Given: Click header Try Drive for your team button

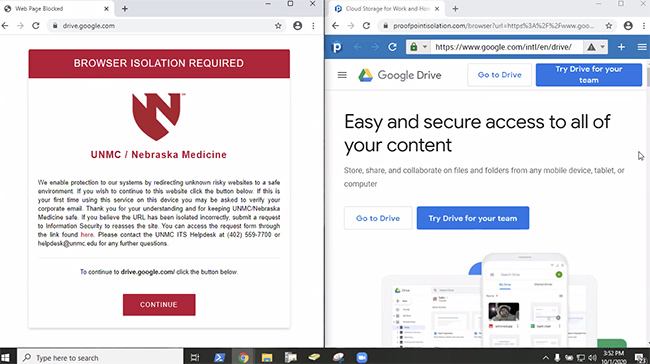Looking at the screenshot, I should pyautogui.click(x=589, y=75).
